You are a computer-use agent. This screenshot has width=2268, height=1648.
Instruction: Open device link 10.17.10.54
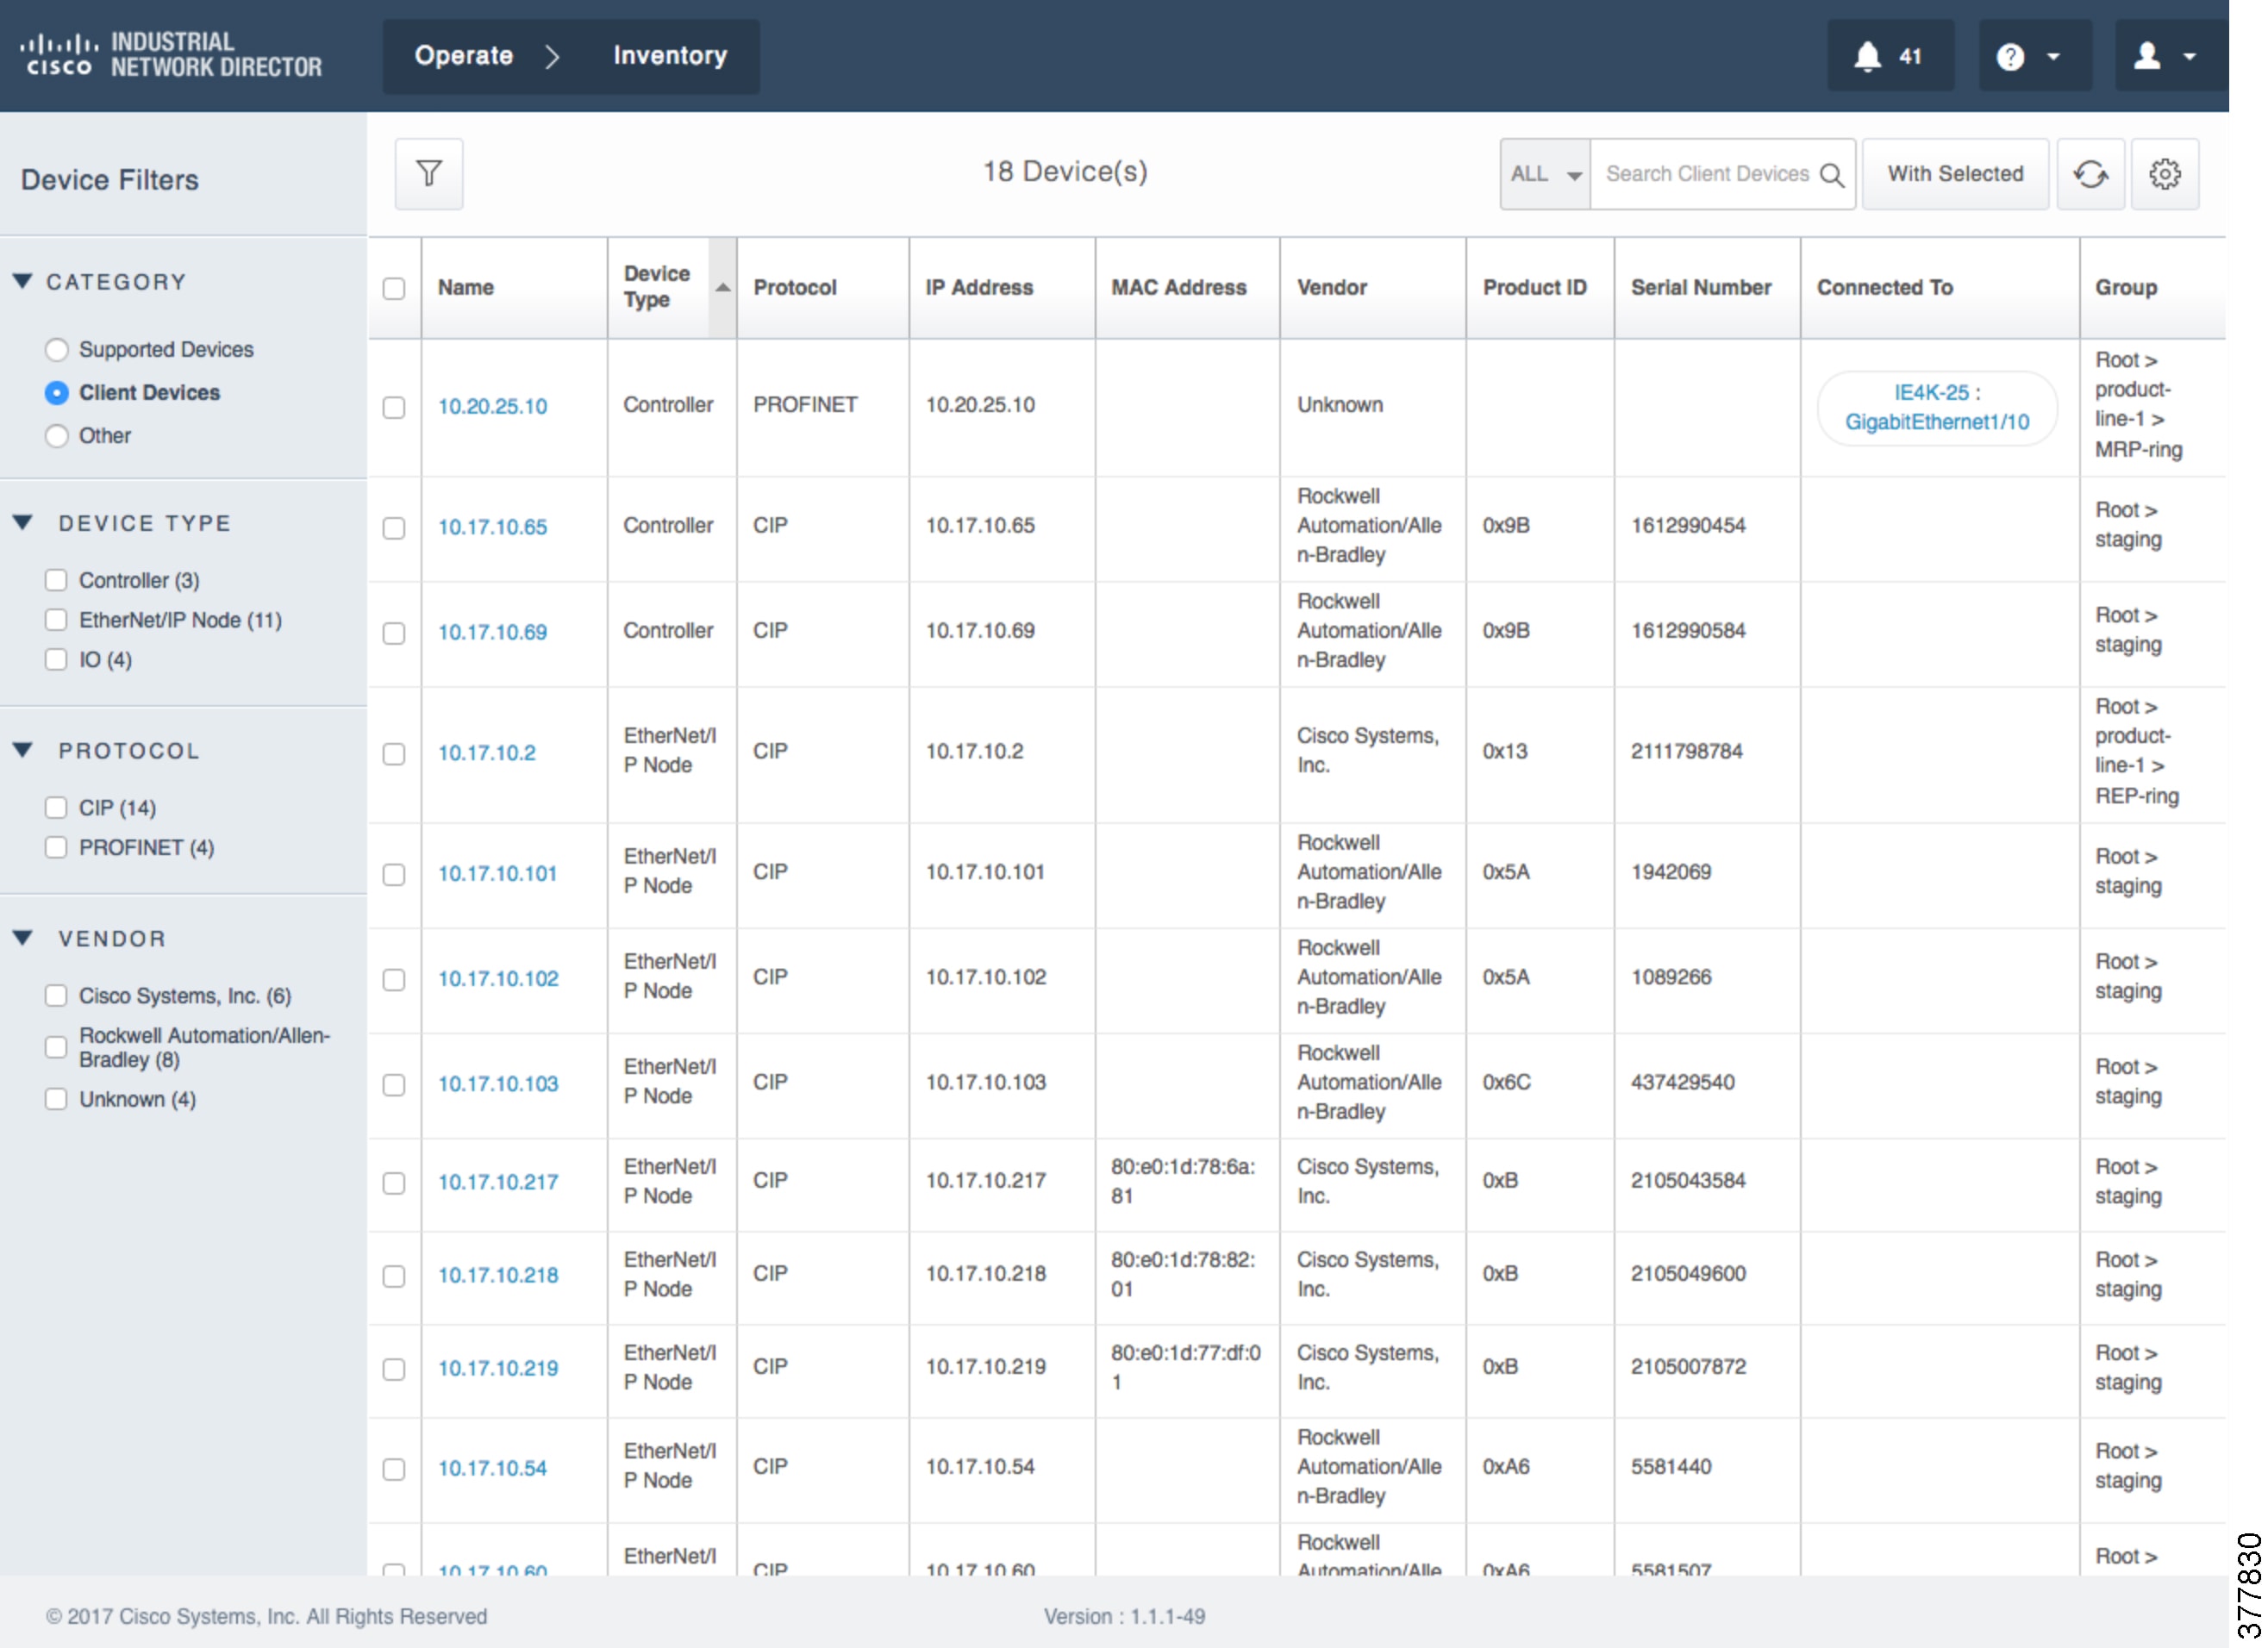click(x=492, y=1468)
